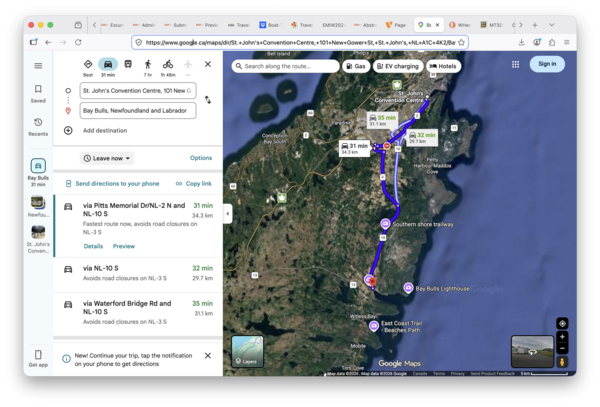
Task: Click the 35 min route label on map
Action: click(382, 120)
